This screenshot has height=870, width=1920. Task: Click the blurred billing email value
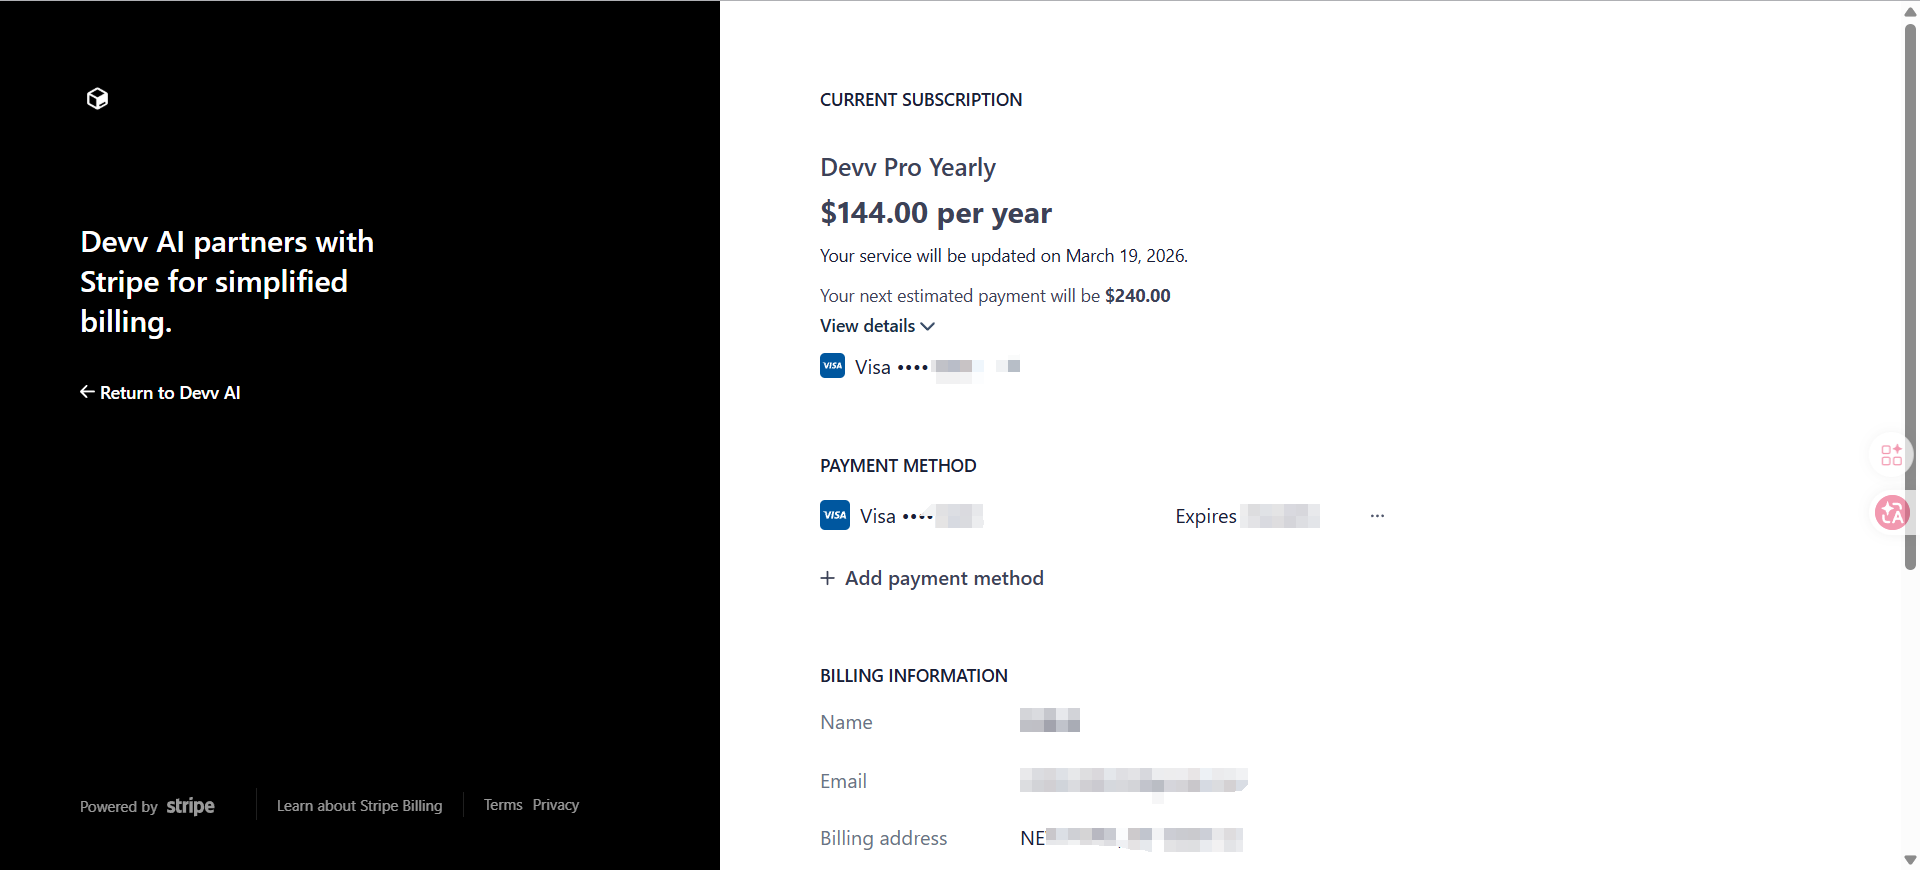[1133, 781]
